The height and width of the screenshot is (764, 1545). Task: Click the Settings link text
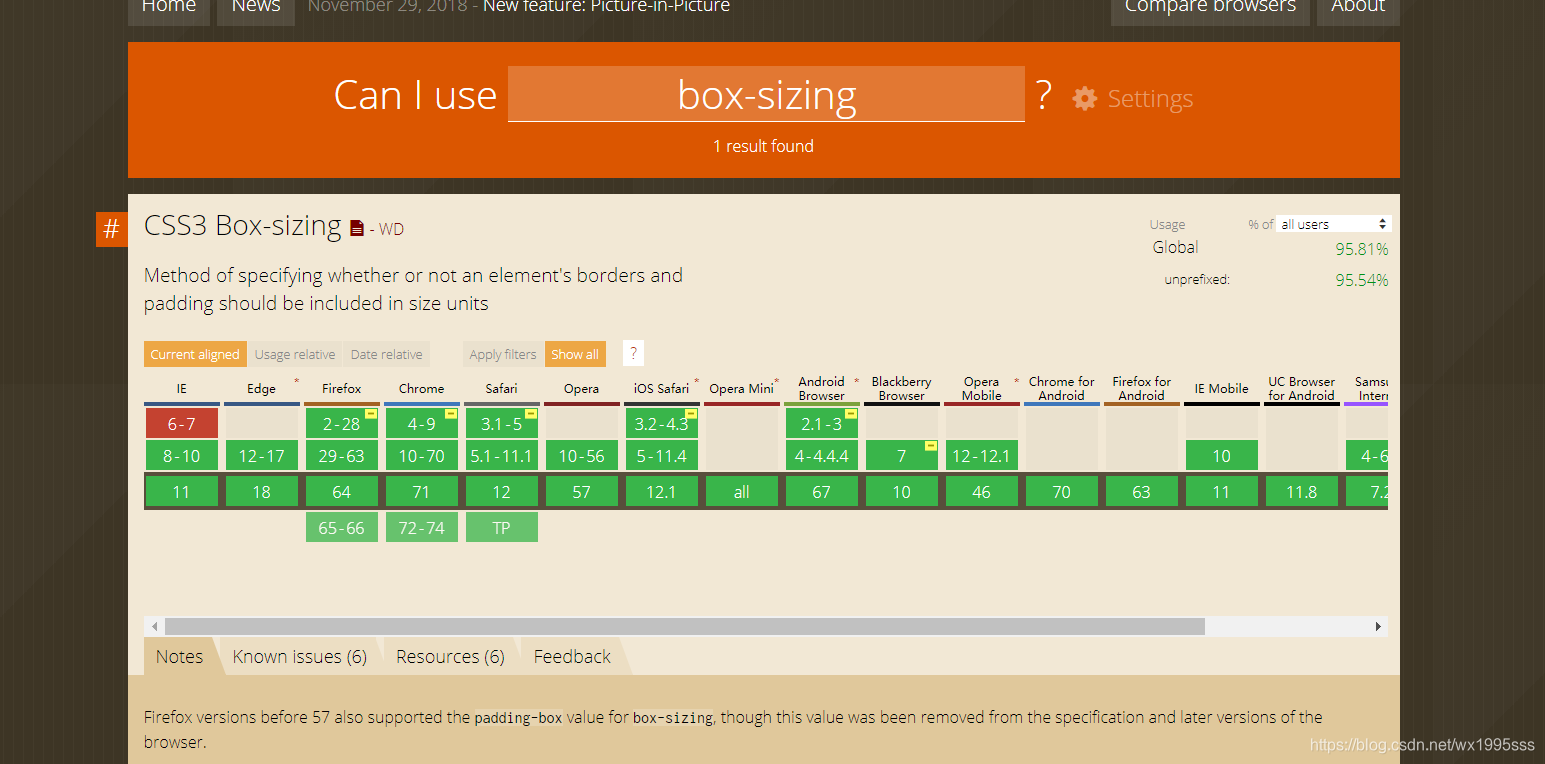pos(1150,98)
